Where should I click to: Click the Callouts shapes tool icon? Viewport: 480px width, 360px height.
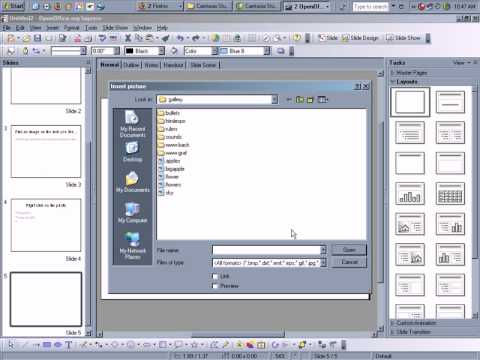coord(179,345)
